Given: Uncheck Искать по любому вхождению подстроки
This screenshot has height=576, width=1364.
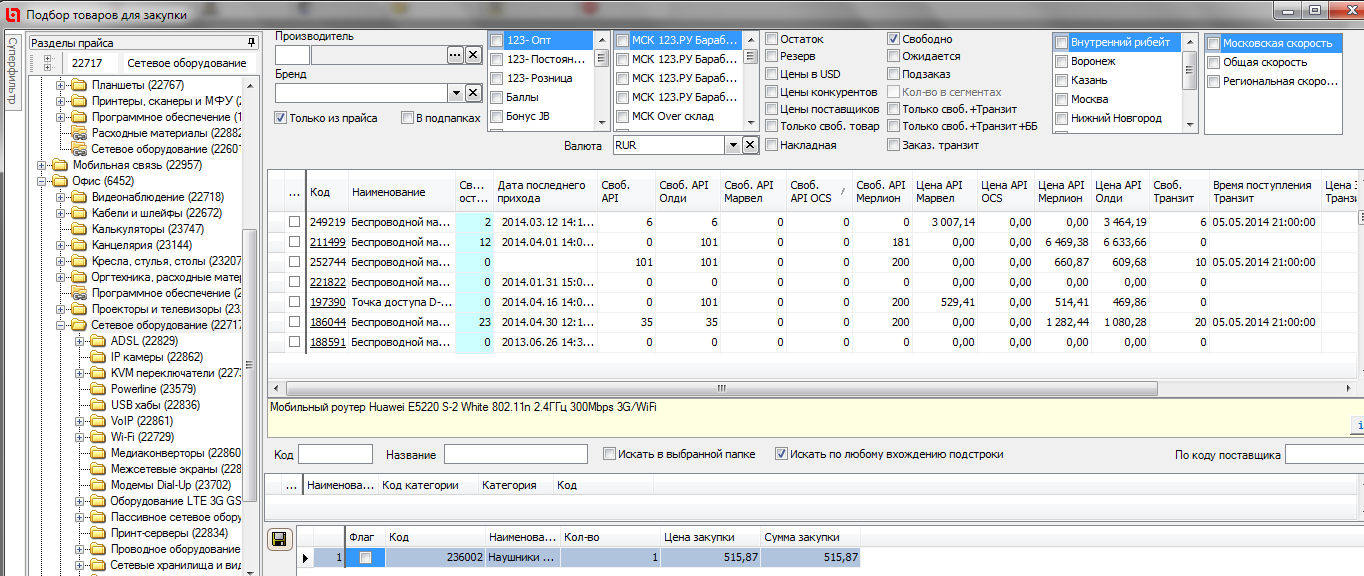Looking at the screenshot, I should [781, 454].
